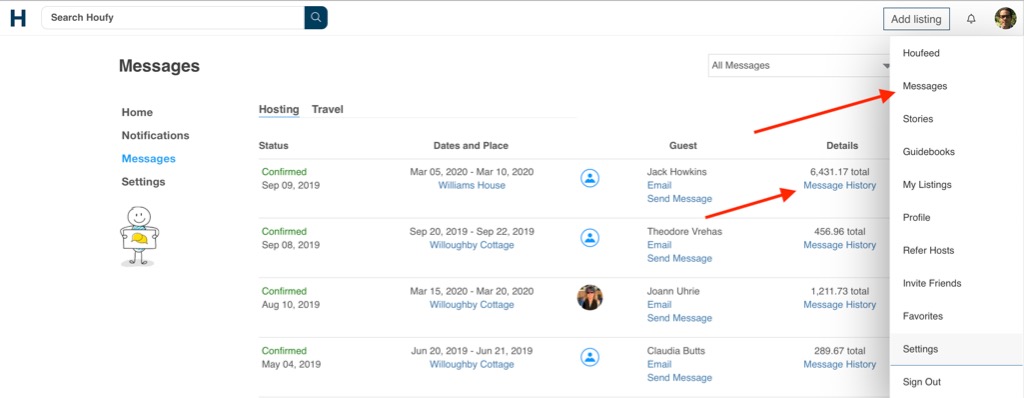The image size is (1024, 398).
Task: Click dates Jun 20, 2019 - Jun 21, 2019
Action: point(472,350)
